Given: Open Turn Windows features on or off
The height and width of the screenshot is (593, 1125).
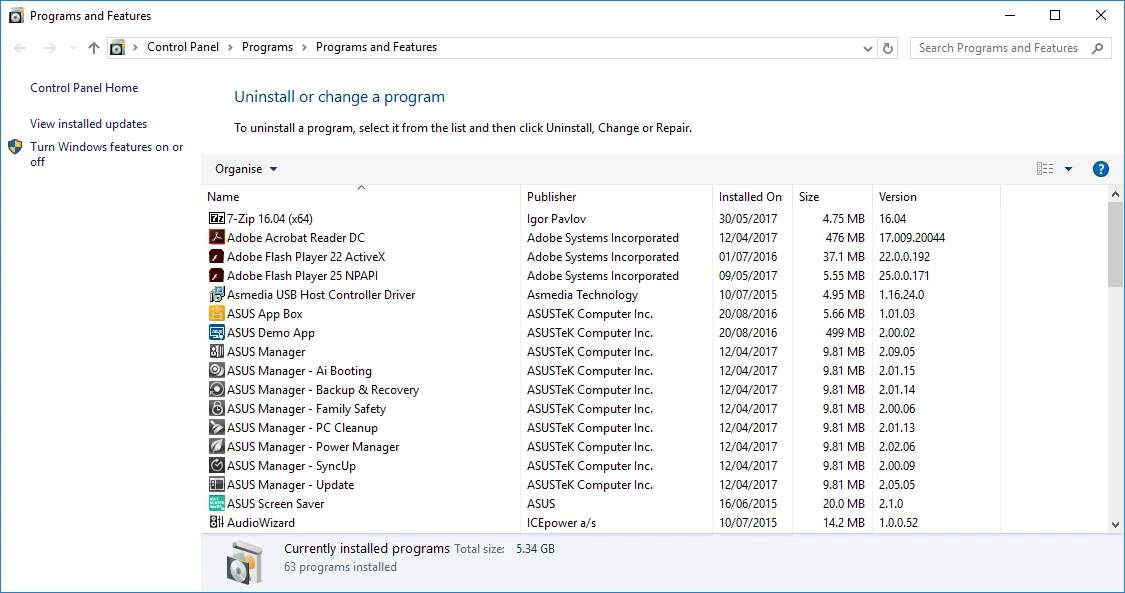Looking at the screenshot, I should point(106,154).
